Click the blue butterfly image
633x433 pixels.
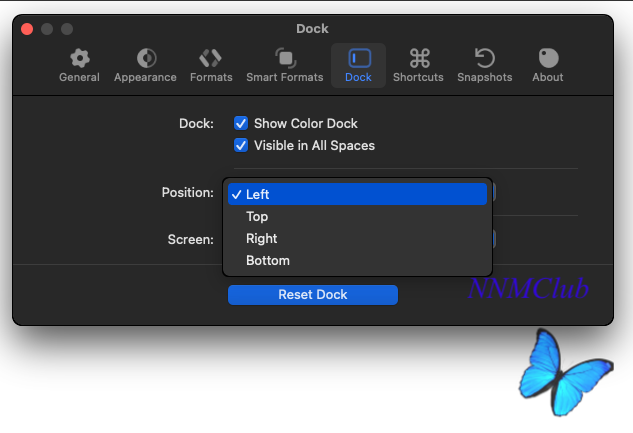click(565, 372)
